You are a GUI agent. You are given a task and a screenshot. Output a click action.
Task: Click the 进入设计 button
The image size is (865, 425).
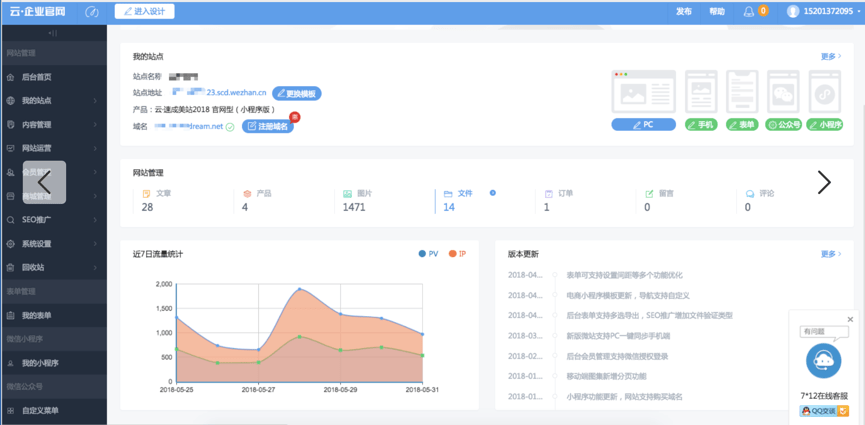click(145, 12)
